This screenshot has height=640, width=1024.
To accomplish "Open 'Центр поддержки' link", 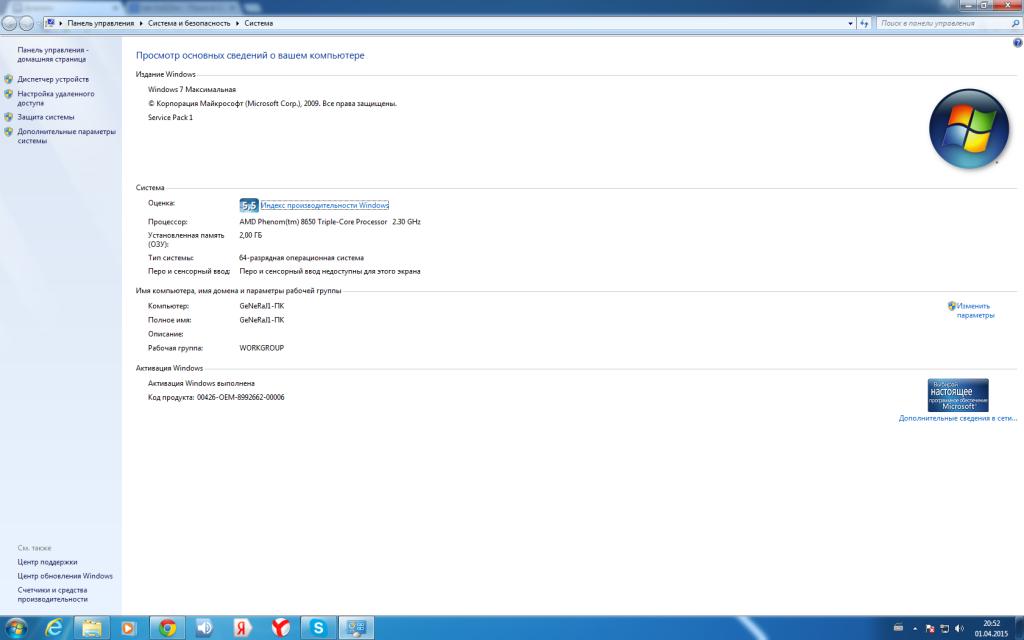I will pos(47,562).
